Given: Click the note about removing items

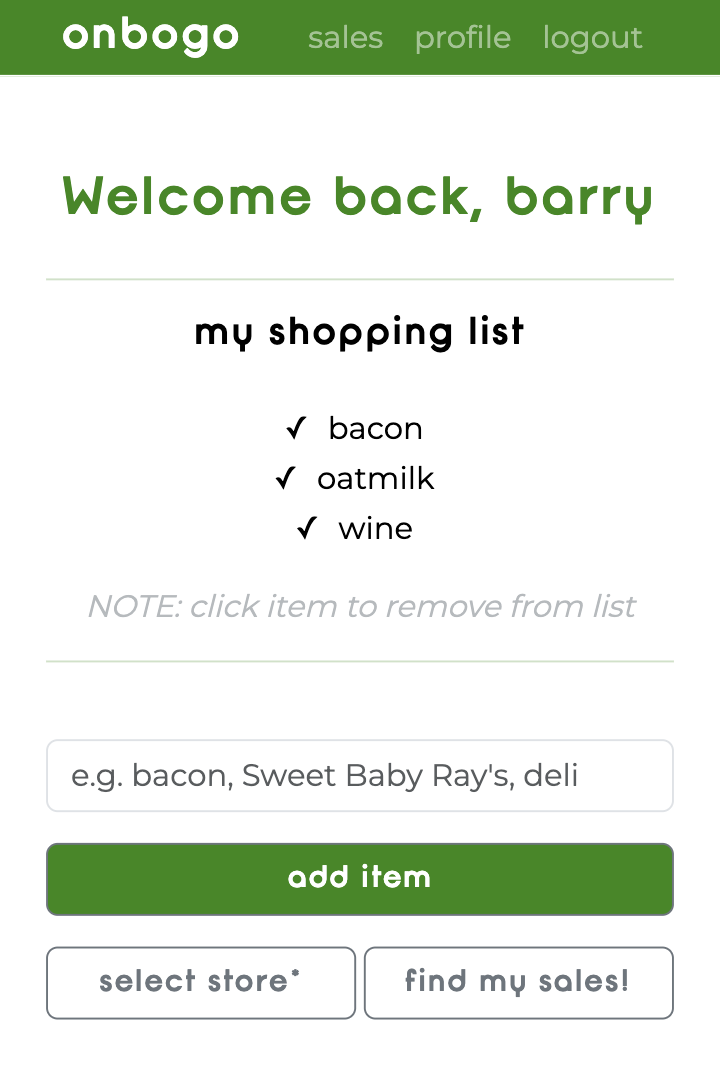Looking at the screenshot, I should point(360,606).
